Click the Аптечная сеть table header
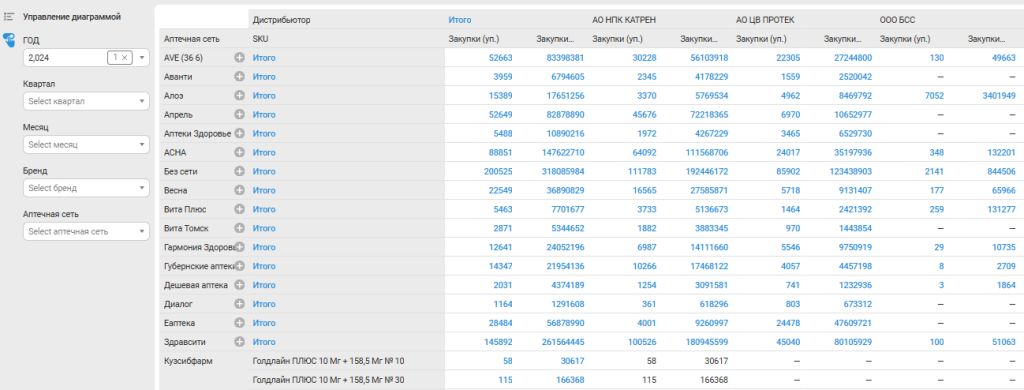The width and height of the screenshot is (1024, 390). pyautogui.click(x=191, y=39)
